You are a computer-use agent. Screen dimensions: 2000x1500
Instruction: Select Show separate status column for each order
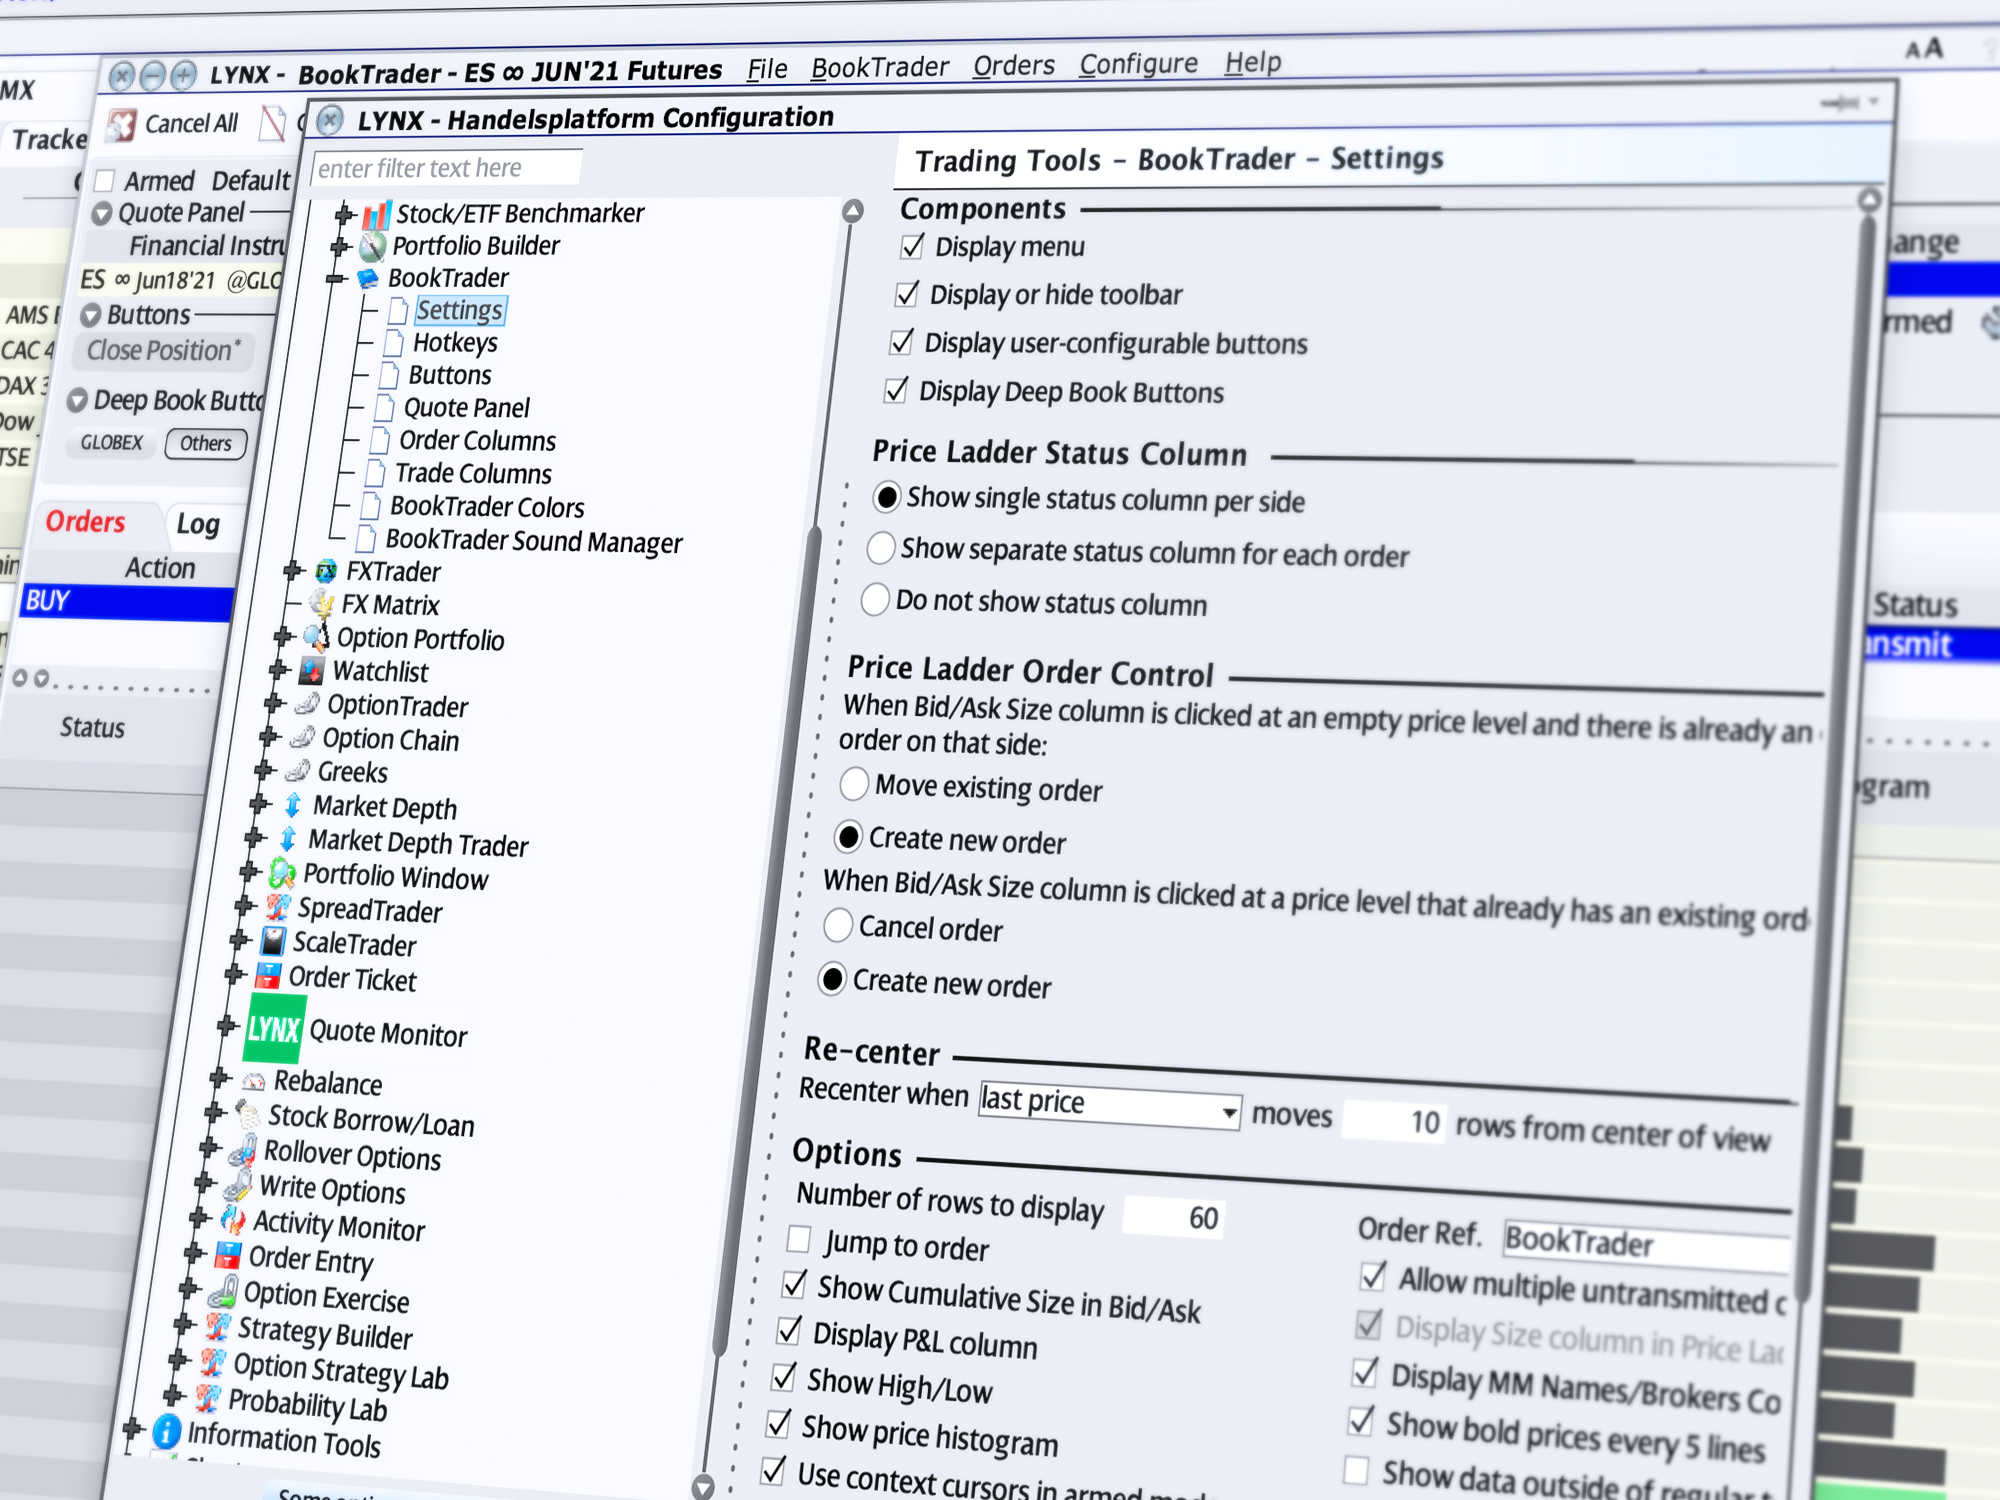(x=880, y=548)
